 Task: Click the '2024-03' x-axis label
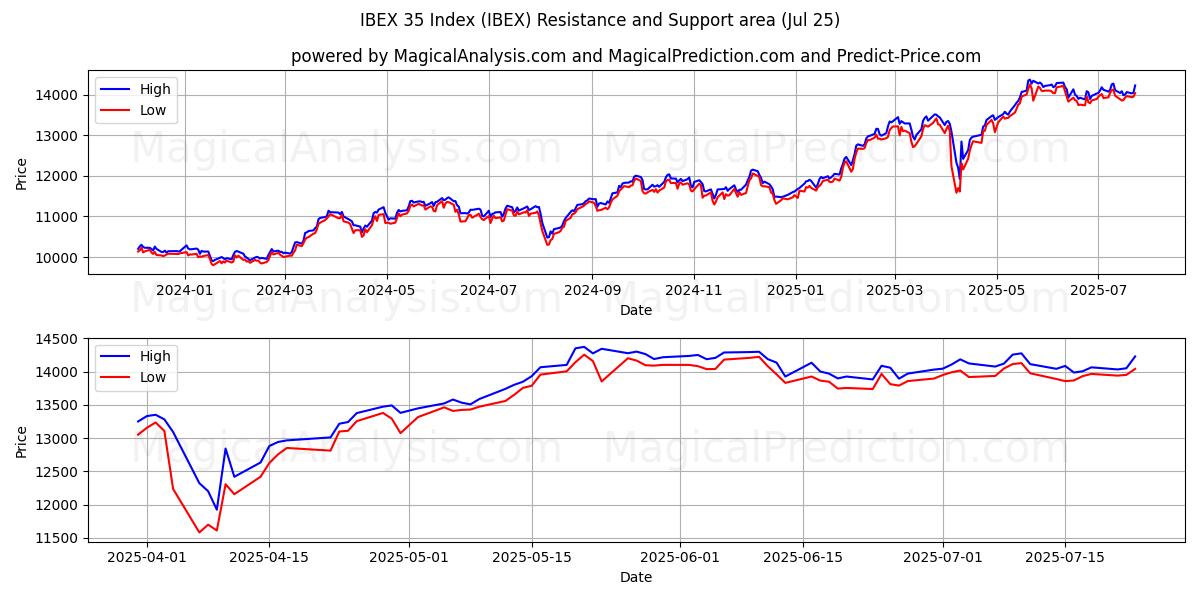[x=285, y=290]
